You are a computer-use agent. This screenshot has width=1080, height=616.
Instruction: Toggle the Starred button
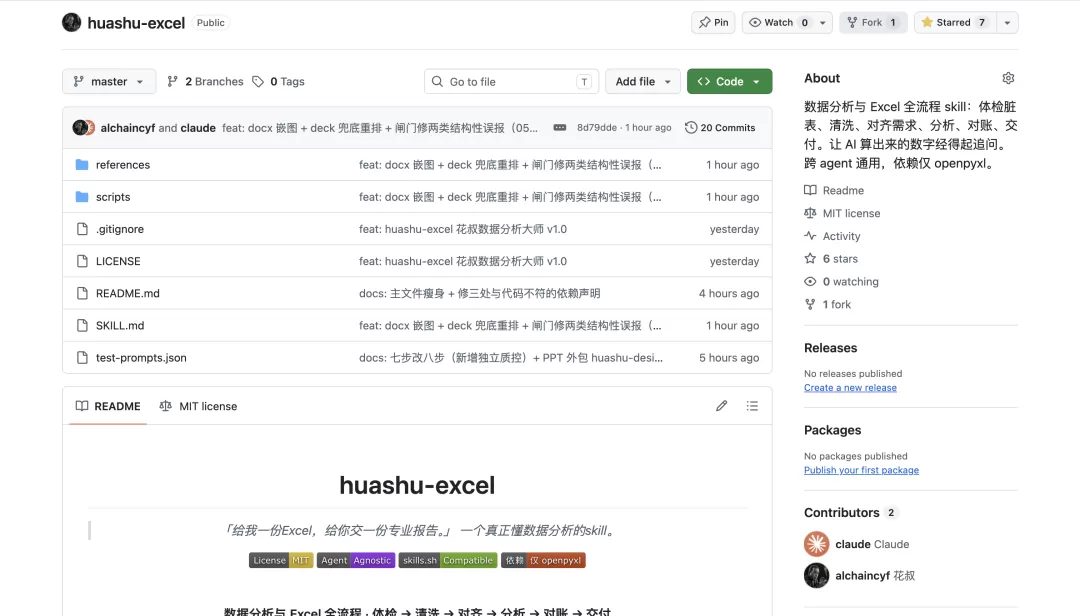[x=955, y=22]
